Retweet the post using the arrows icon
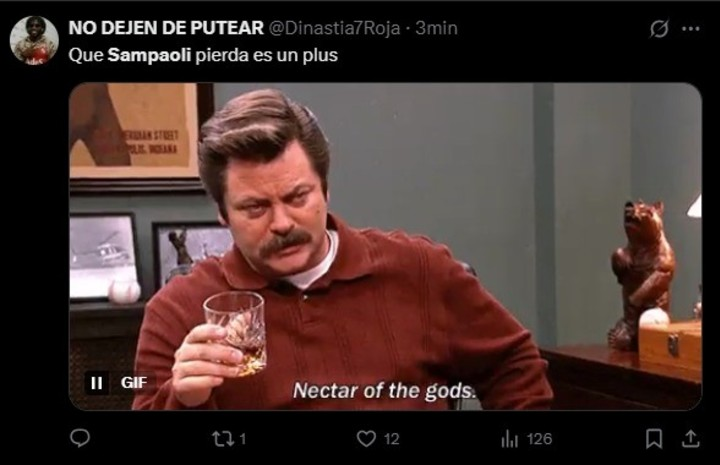 [222, 439]
